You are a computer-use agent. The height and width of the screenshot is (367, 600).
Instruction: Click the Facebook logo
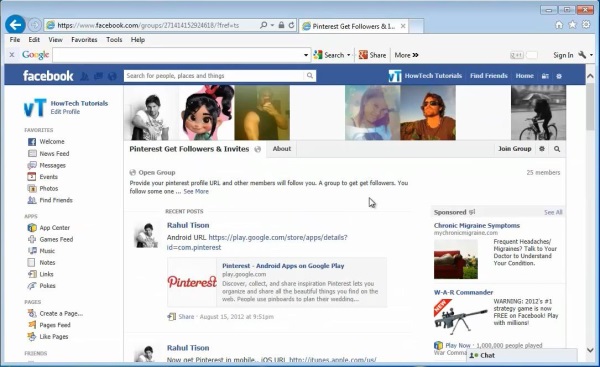click(48, 76)
